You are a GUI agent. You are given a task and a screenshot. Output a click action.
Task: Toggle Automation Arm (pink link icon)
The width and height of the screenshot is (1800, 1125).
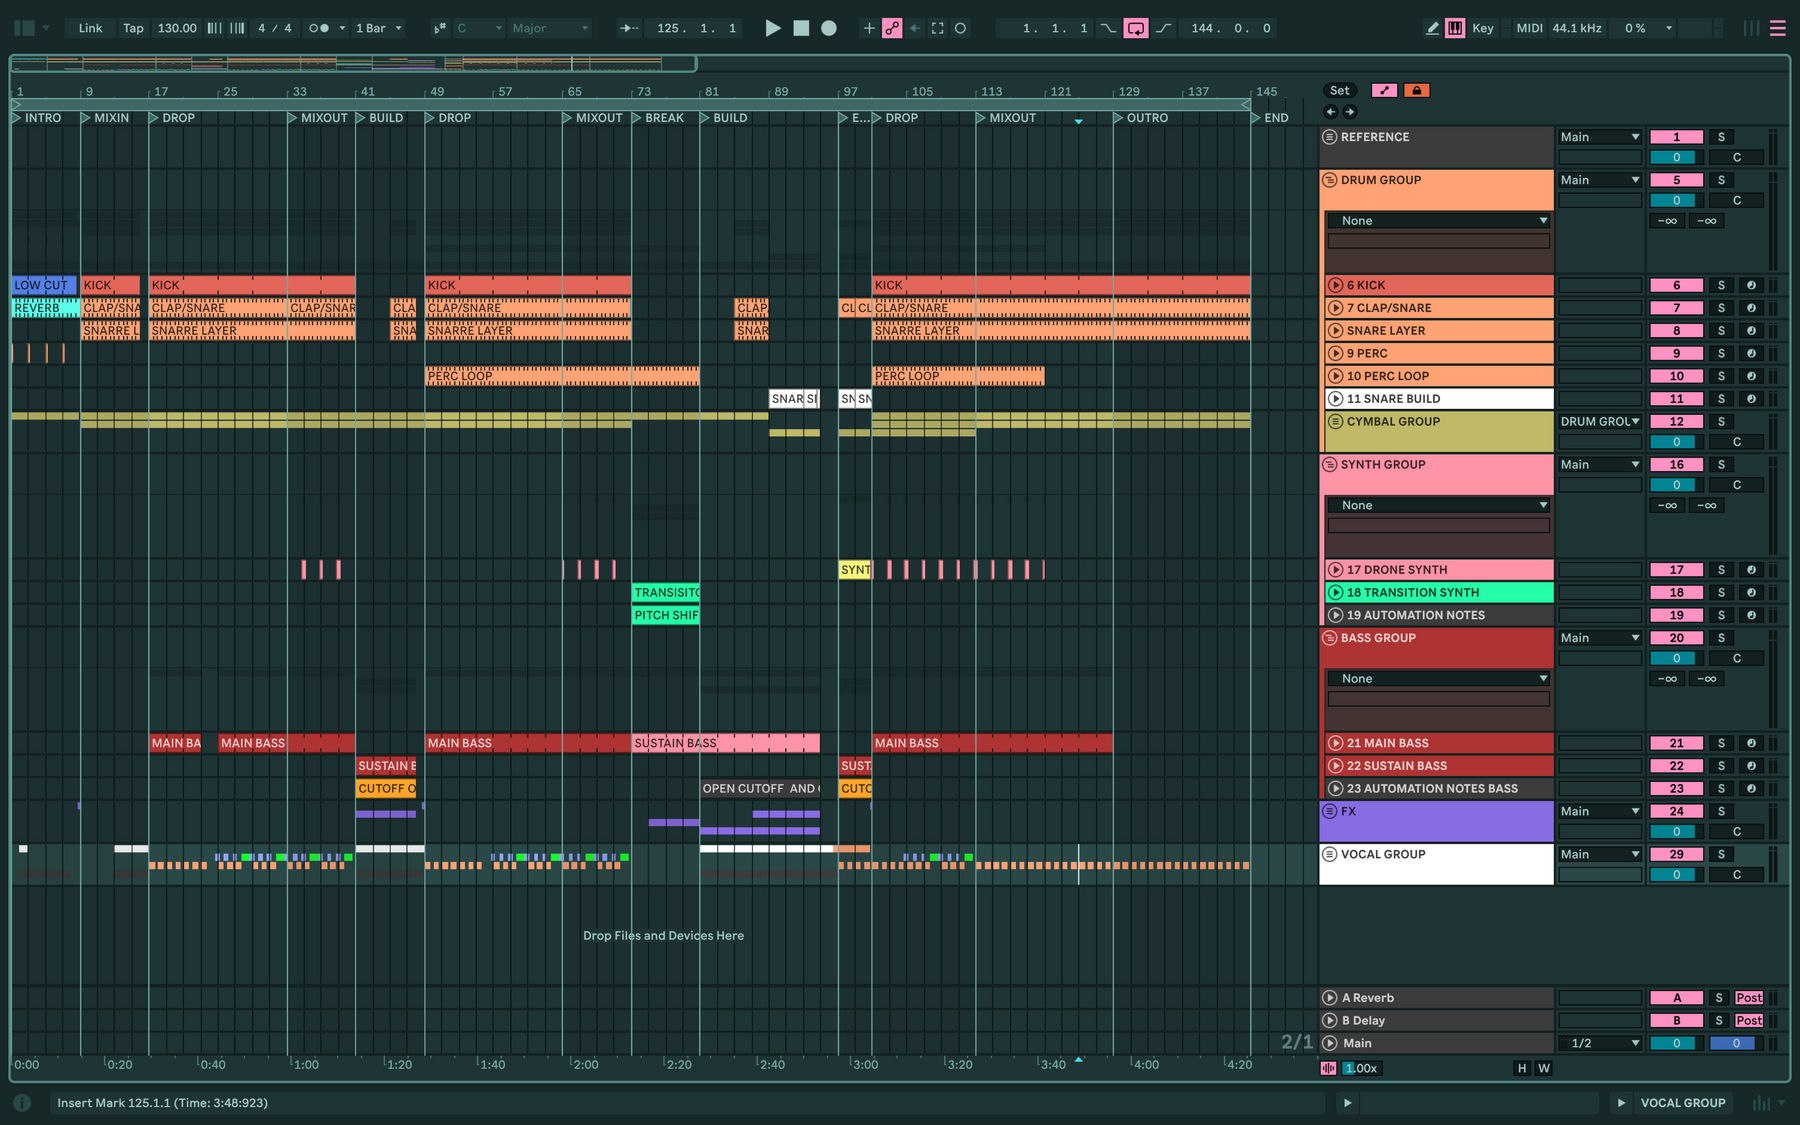click(892, 28)
